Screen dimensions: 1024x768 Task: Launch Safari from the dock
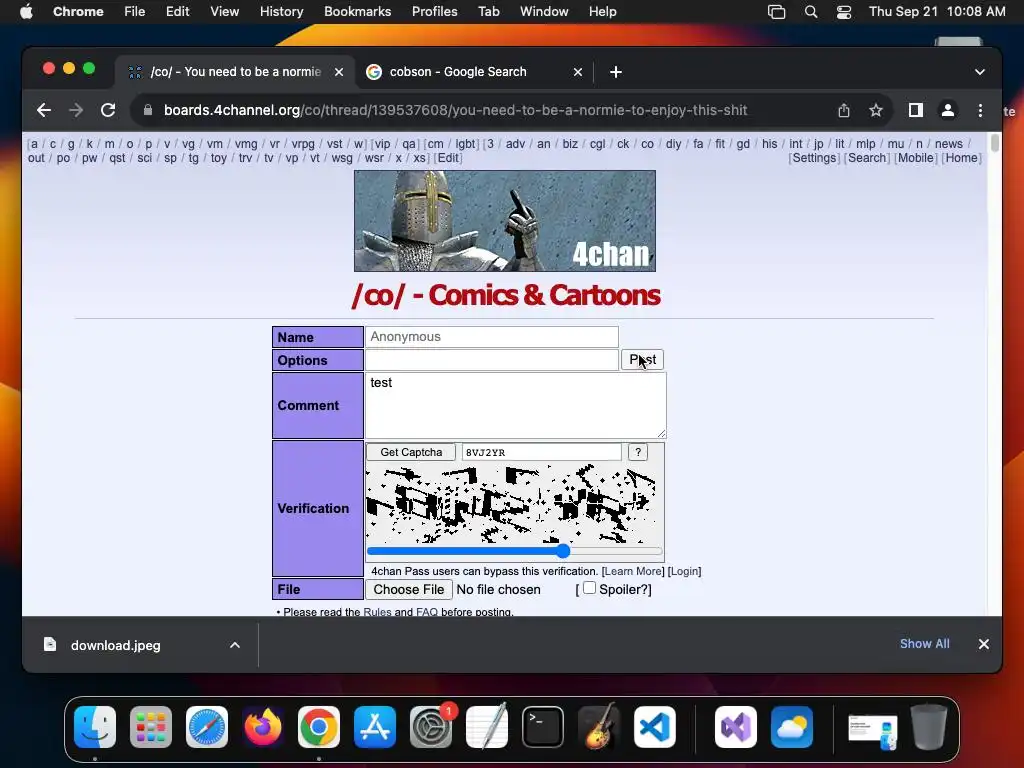click(x=207, y=727)
